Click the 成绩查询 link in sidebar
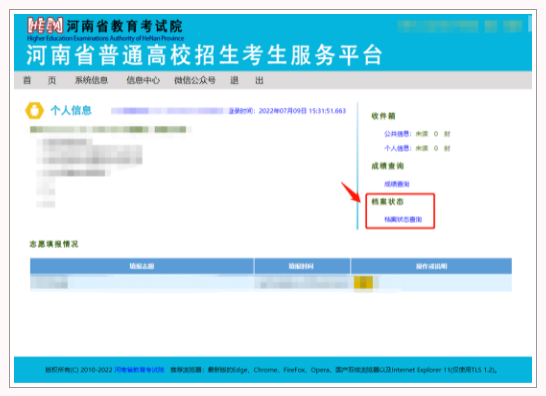 click(397, 184)
